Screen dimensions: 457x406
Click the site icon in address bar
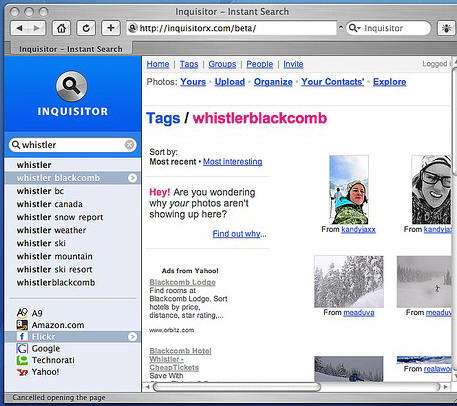click(133, 28)
